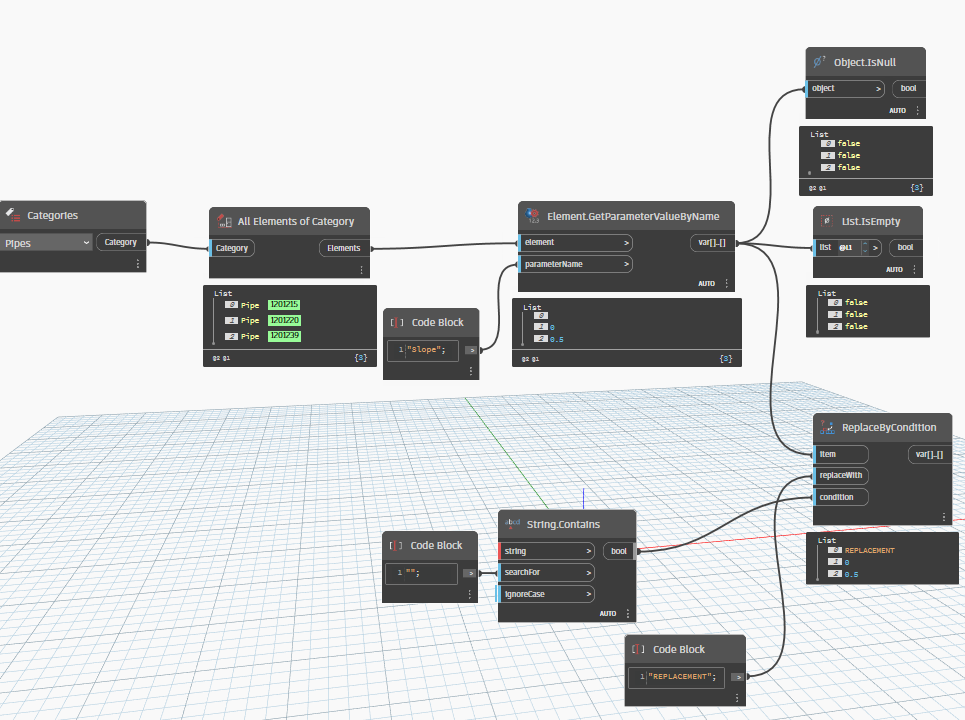Open All Elements of Category options dots
This screenshot has height=720, width=965.
tap(361, 270)
